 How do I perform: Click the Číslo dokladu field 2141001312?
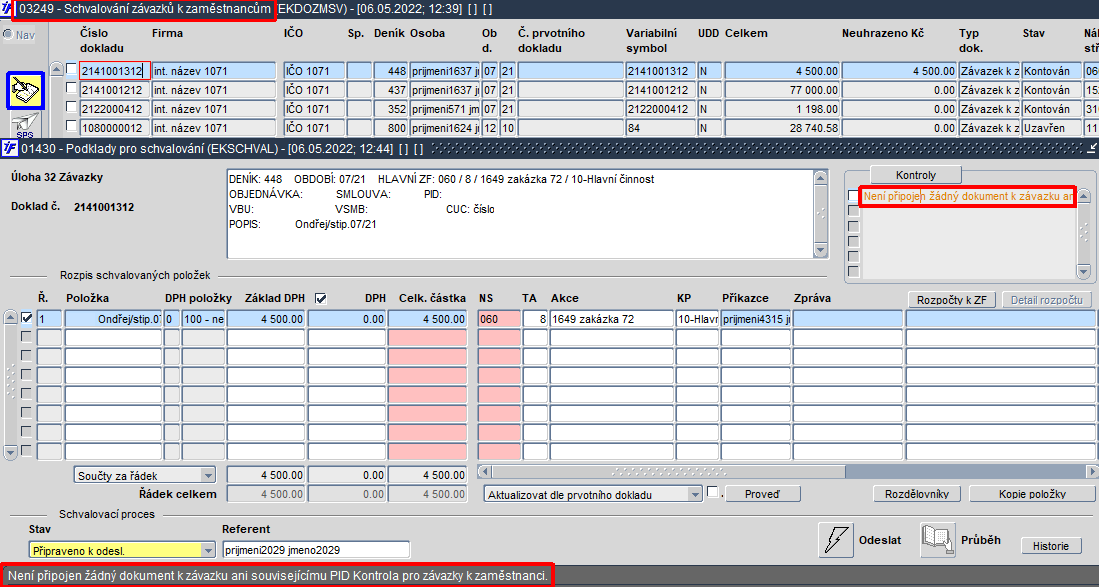pyautogui.click(x=115, y=71)
